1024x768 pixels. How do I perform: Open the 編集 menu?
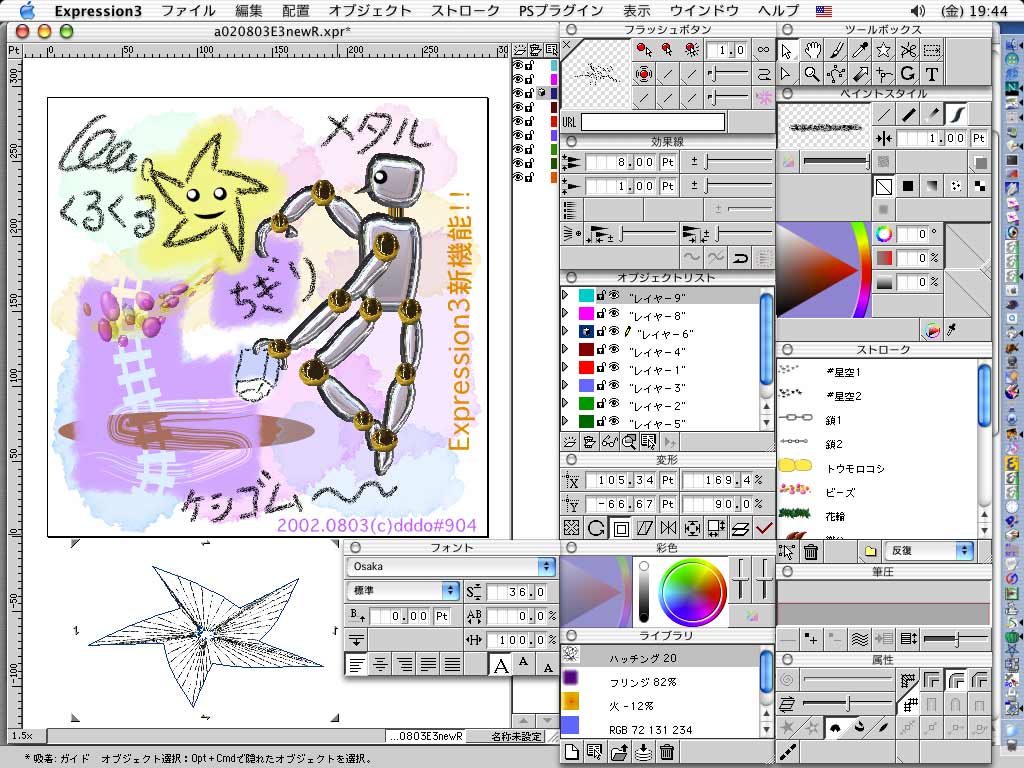(x=248, y=11)
